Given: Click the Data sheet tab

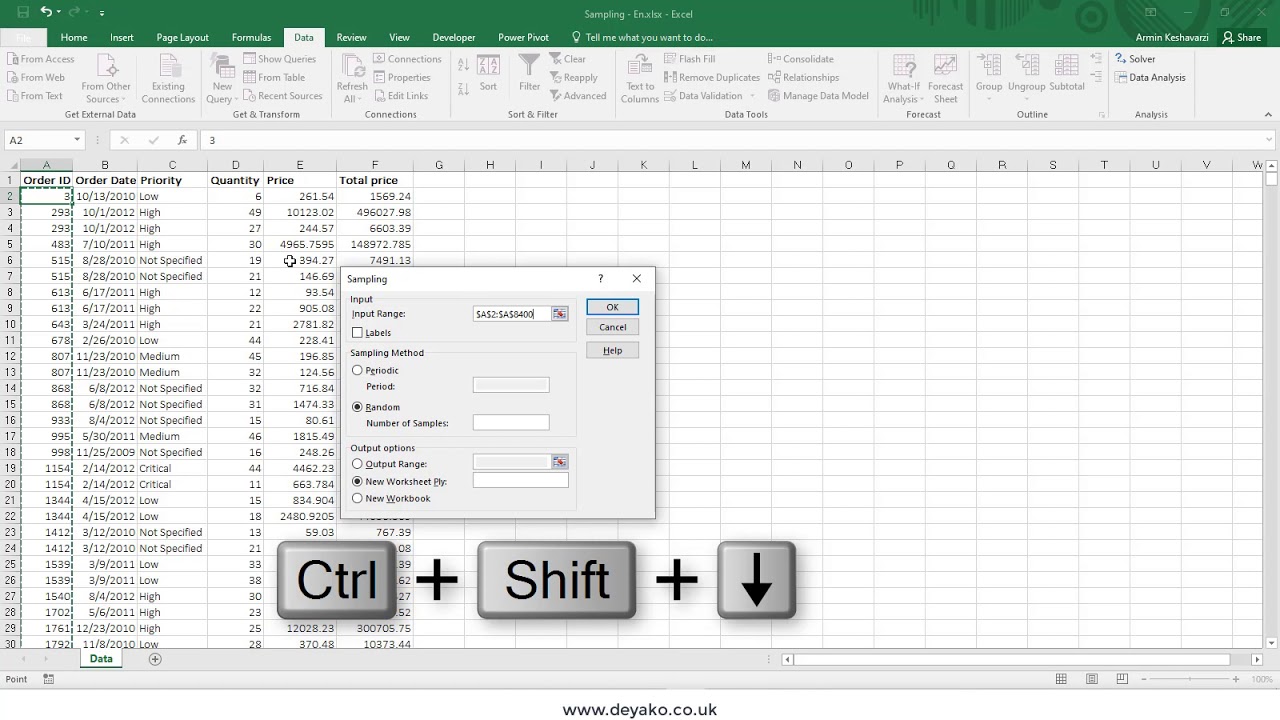Looking at the screenshot, I should click(101, 659).
